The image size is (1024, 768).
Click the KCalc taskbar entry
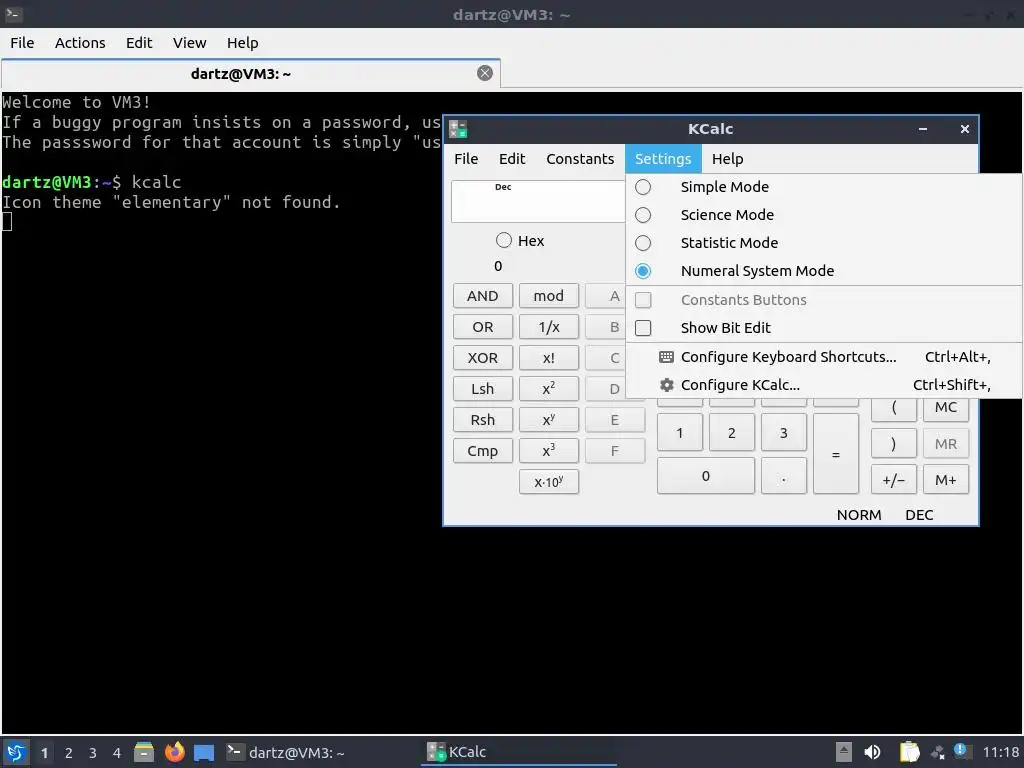point(519,752)
